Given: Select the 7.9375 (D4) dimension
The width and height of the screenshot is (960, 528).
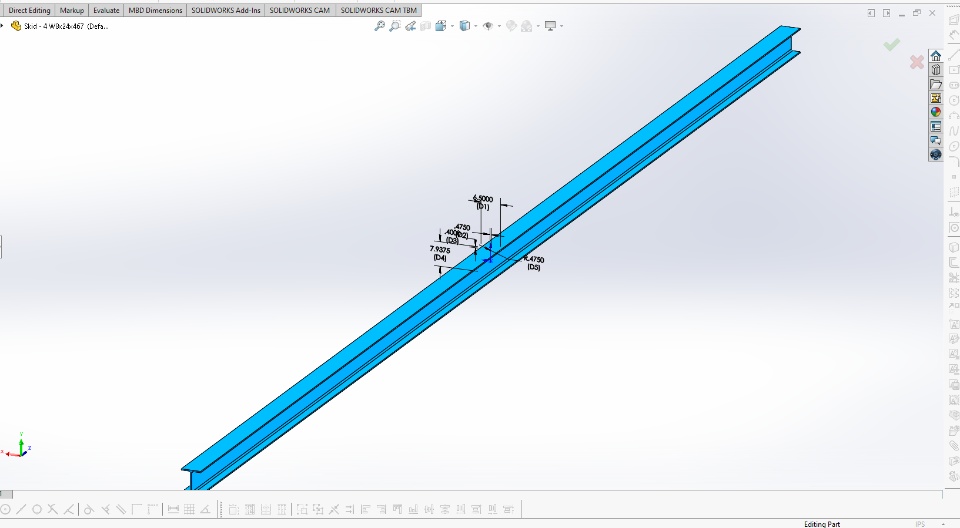Looking at the screenshot, I should click(440, 254).
